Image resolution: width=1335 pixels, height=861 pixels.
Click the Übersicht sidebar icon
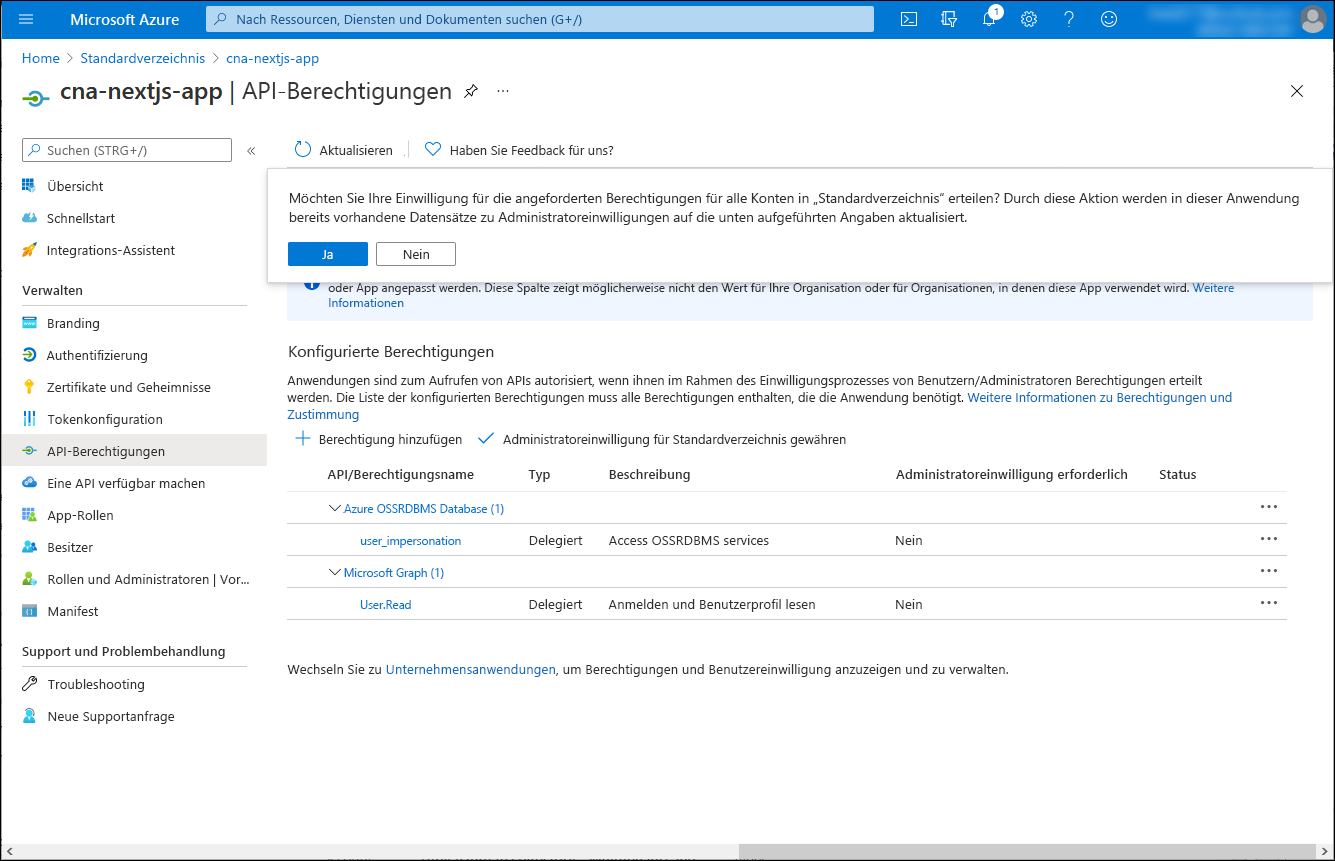pos(29,186)
